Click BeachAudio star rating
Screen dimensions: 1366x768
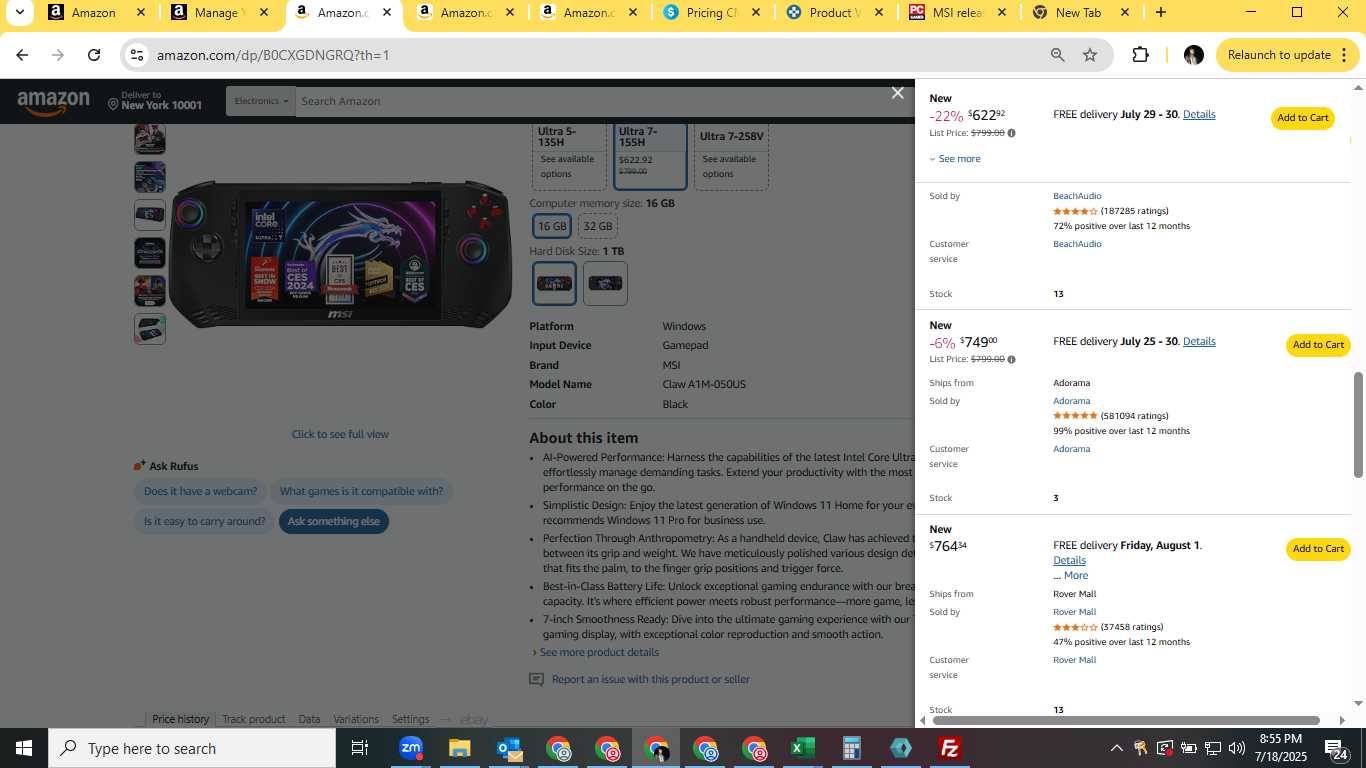1075,211
